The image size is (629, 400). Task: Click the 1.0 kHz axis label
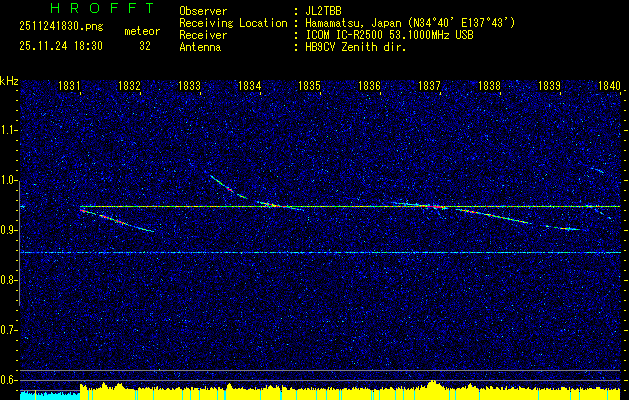[9, 181]
